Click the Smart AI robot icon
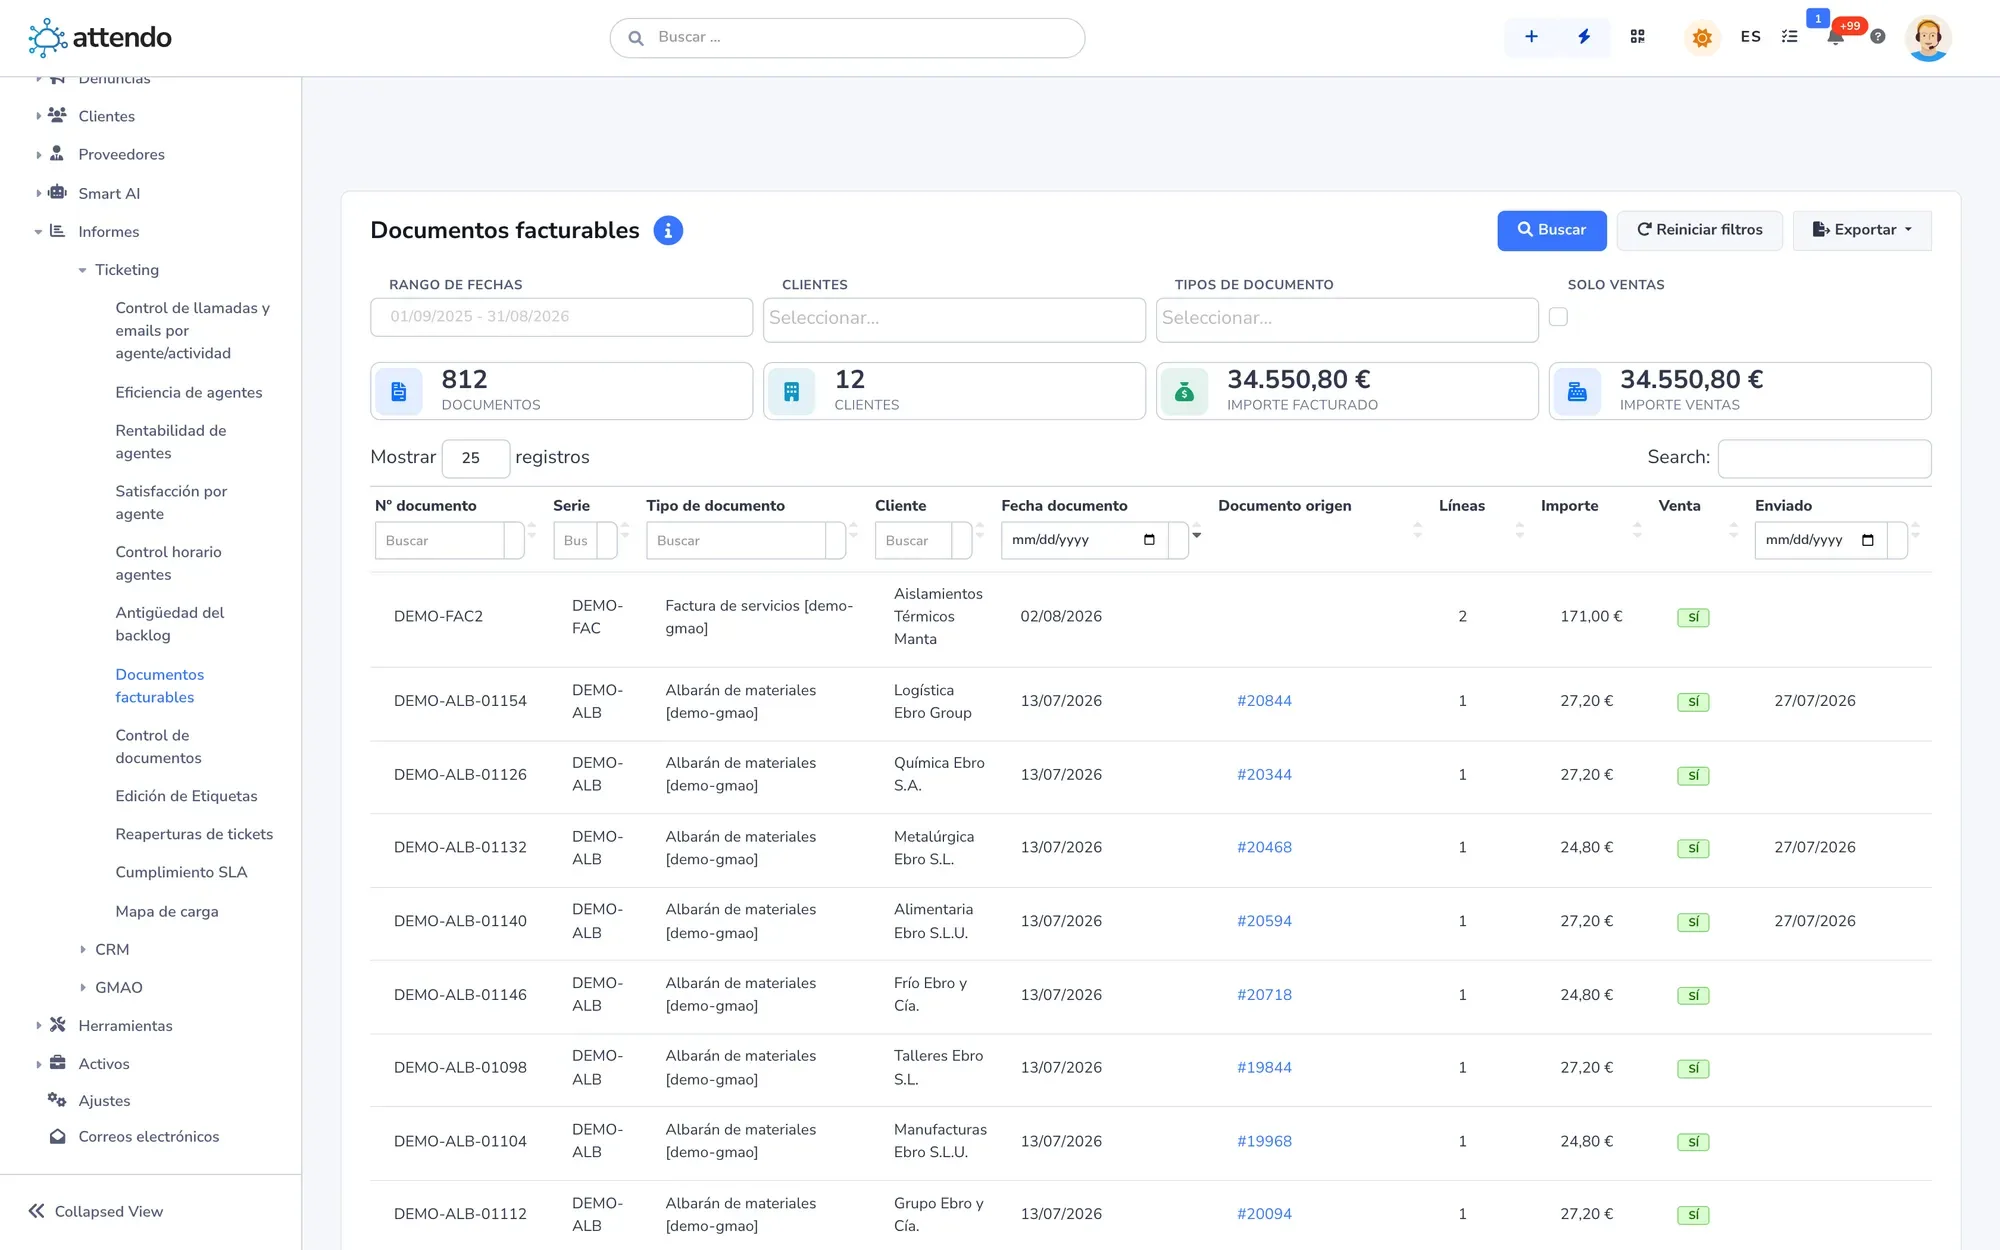This screenshot has height=1250, width=2000. (x=58, y=192)
